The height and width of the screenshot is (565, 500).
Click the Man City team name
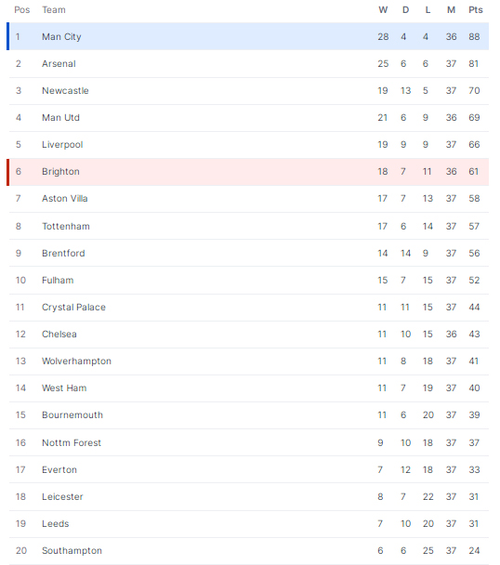[61, 37]
